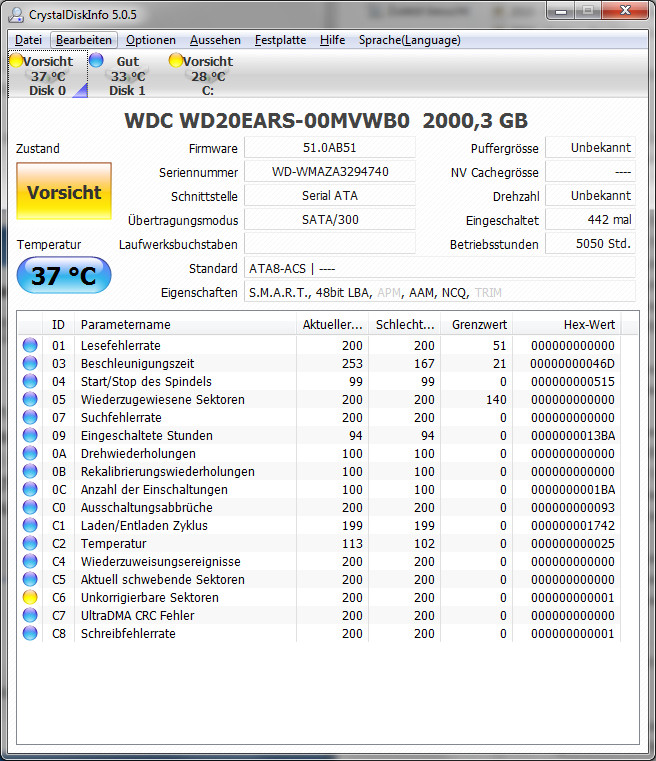
Task: Open the Datei menu
Action: click(x=28, y=40)
